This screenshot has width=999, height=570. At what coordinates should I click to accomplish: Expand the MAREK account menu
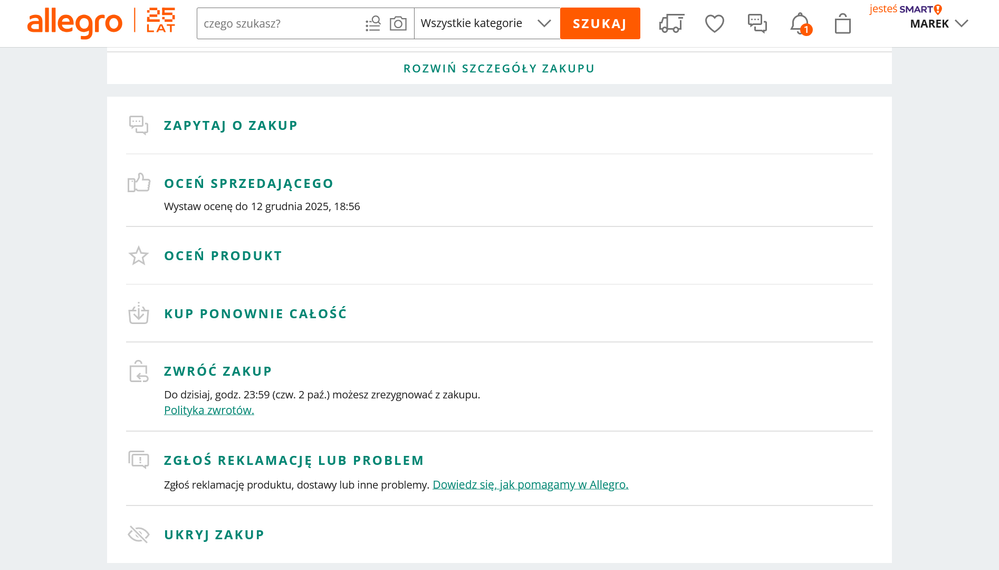click(x=938, y=24)
